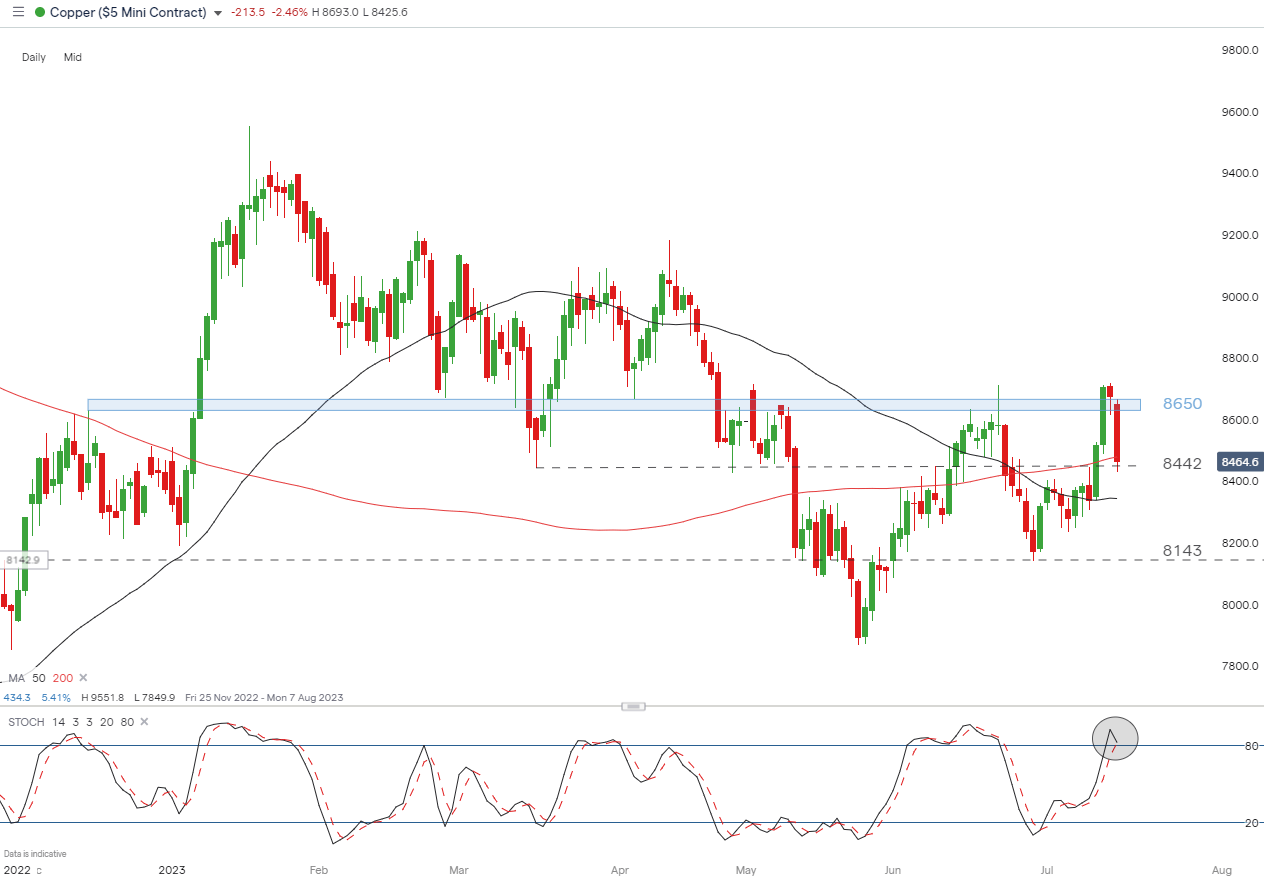This screenshot has height=878, width=1264.
Task: Open the hamburger menu beside the market name
Action: point(17,12)
